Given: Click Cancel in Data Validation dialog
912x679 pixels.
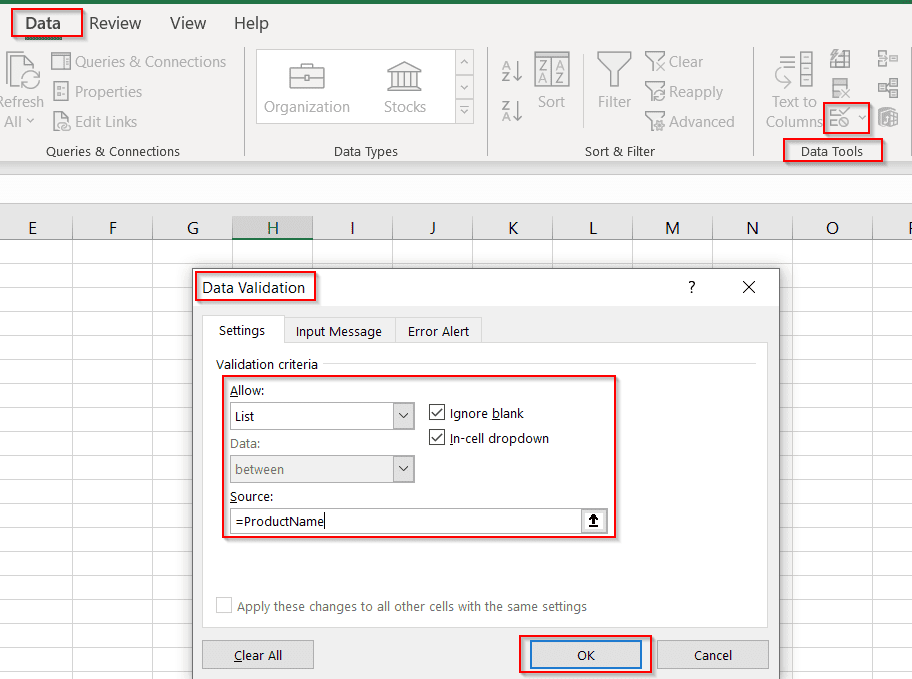Looking at the screenshot, I should (x=712, y=655).
